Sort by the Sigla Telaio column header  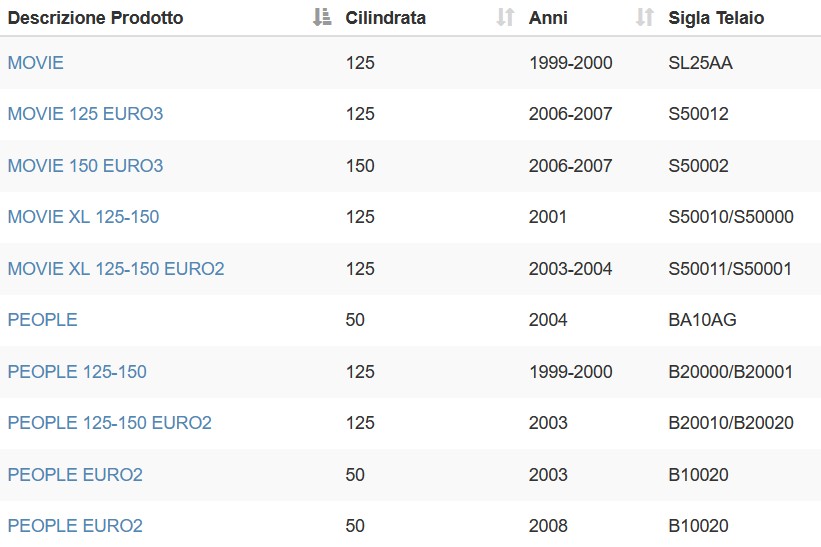pyautogui.click(x=716, y=18)
